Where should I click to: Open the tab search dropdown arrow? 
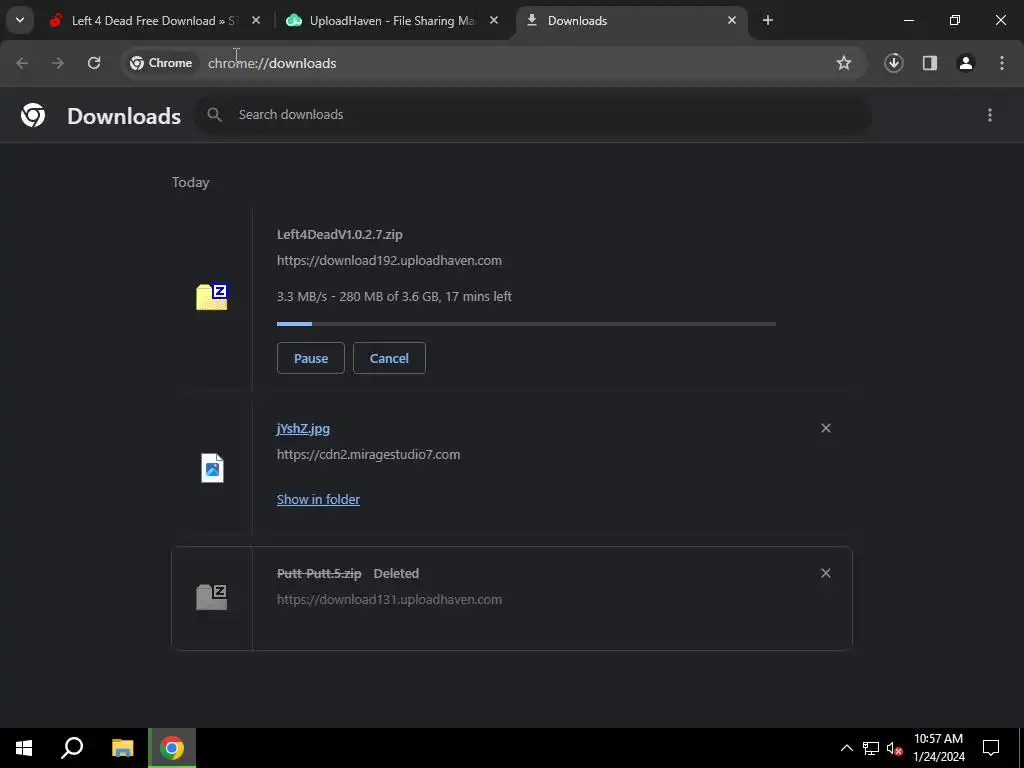coord(20,20)
